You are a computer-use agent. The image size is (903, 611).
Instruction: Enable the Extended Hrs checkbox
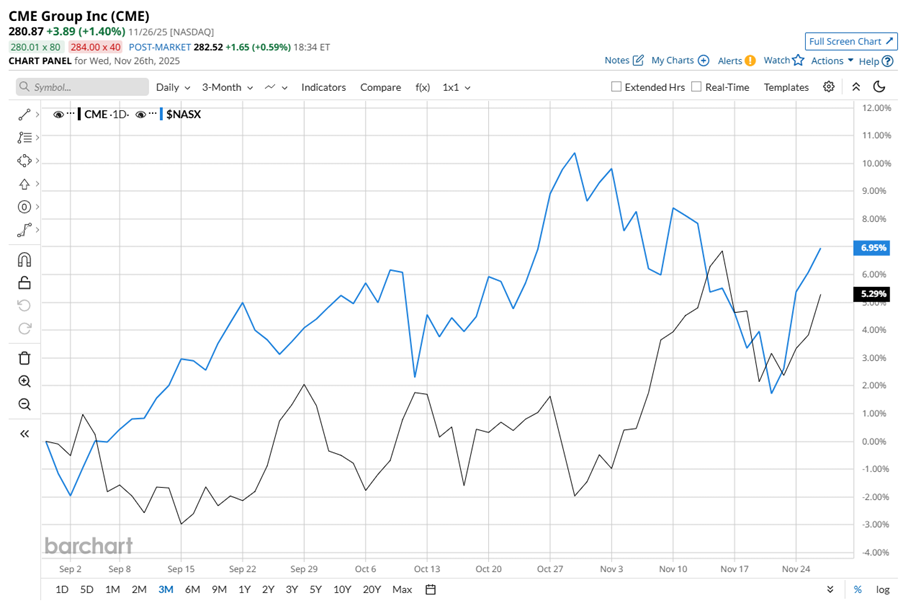pyautogui.click(x=616, y=86)
